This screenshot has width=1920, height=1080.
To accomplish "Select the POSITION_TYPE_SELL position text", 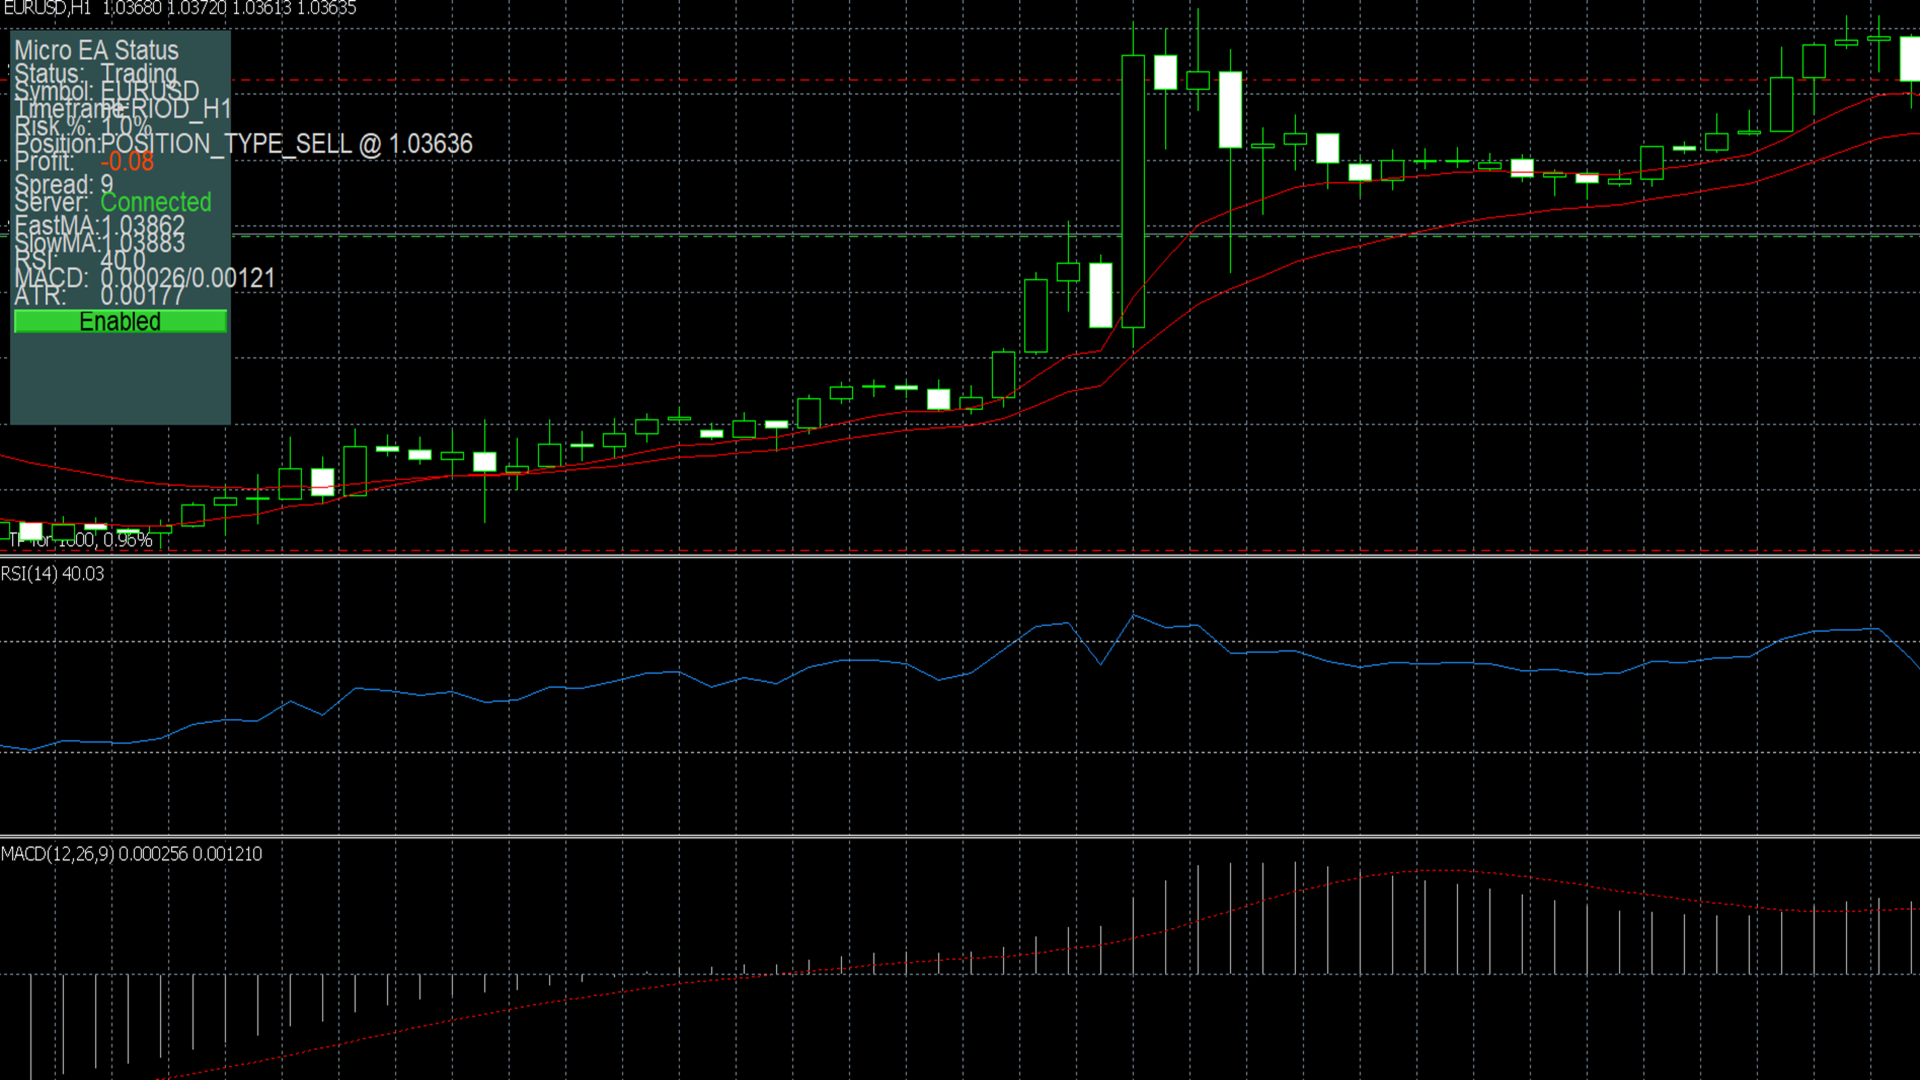I will click(226, 144).
